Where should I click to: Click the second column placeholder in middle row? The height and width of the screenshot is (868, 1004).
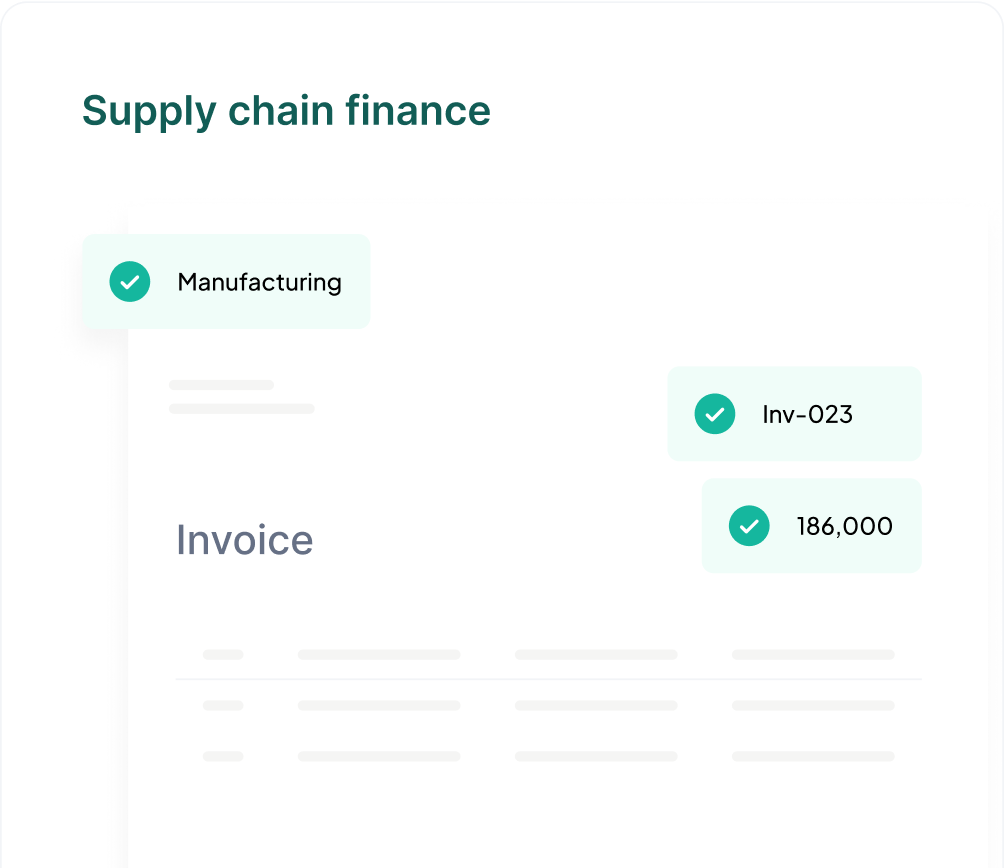379,706
